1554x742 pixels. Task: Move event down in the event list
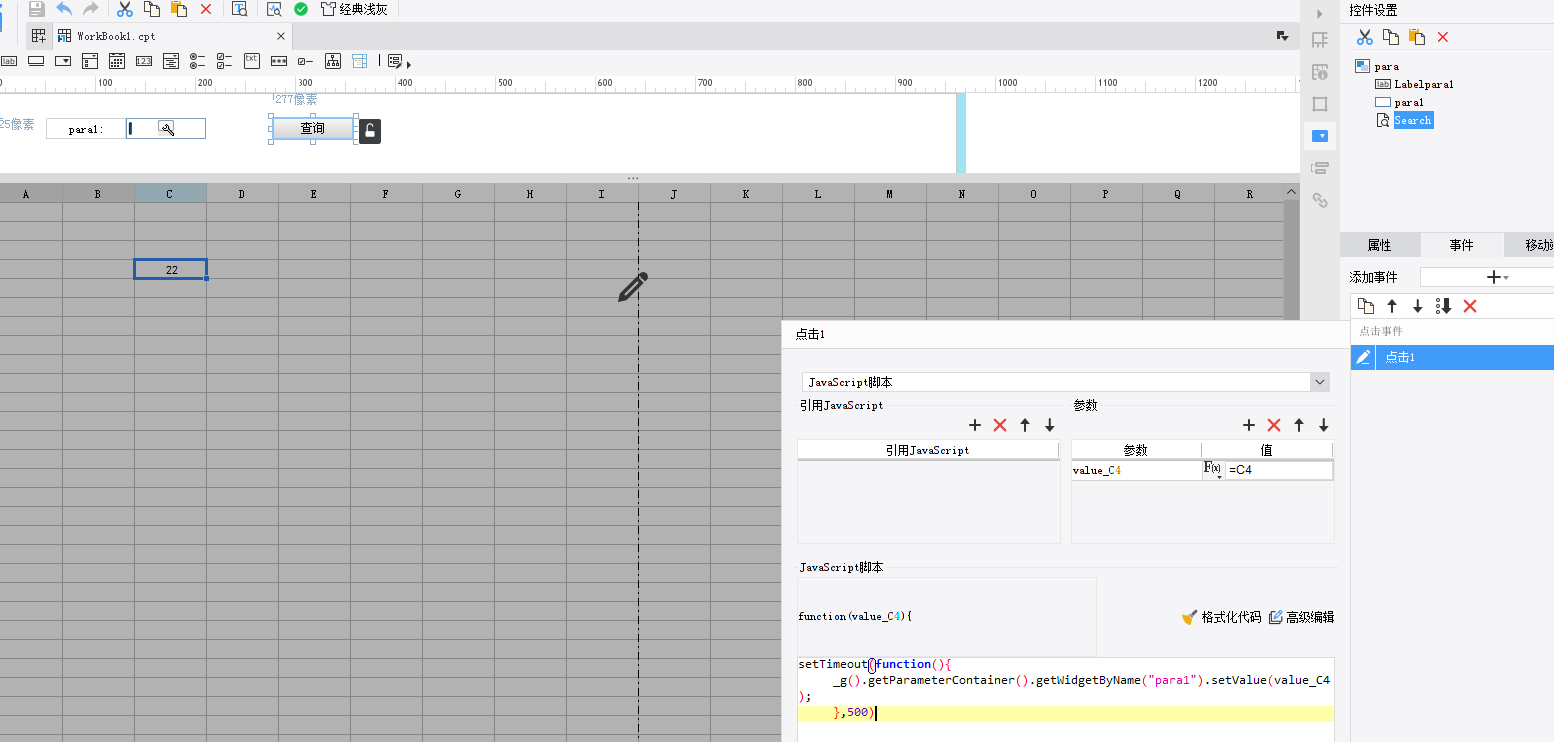point(1417,306)
